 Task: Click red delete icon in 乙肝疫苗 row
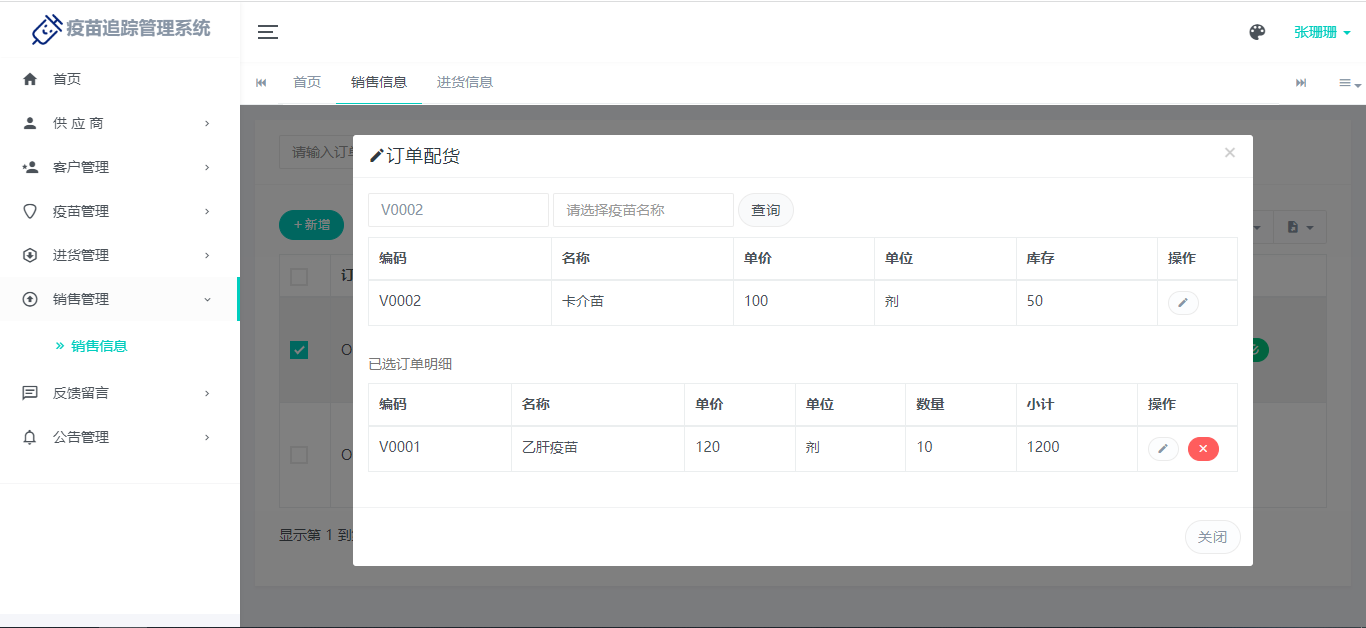click(x=1203, y=449)
